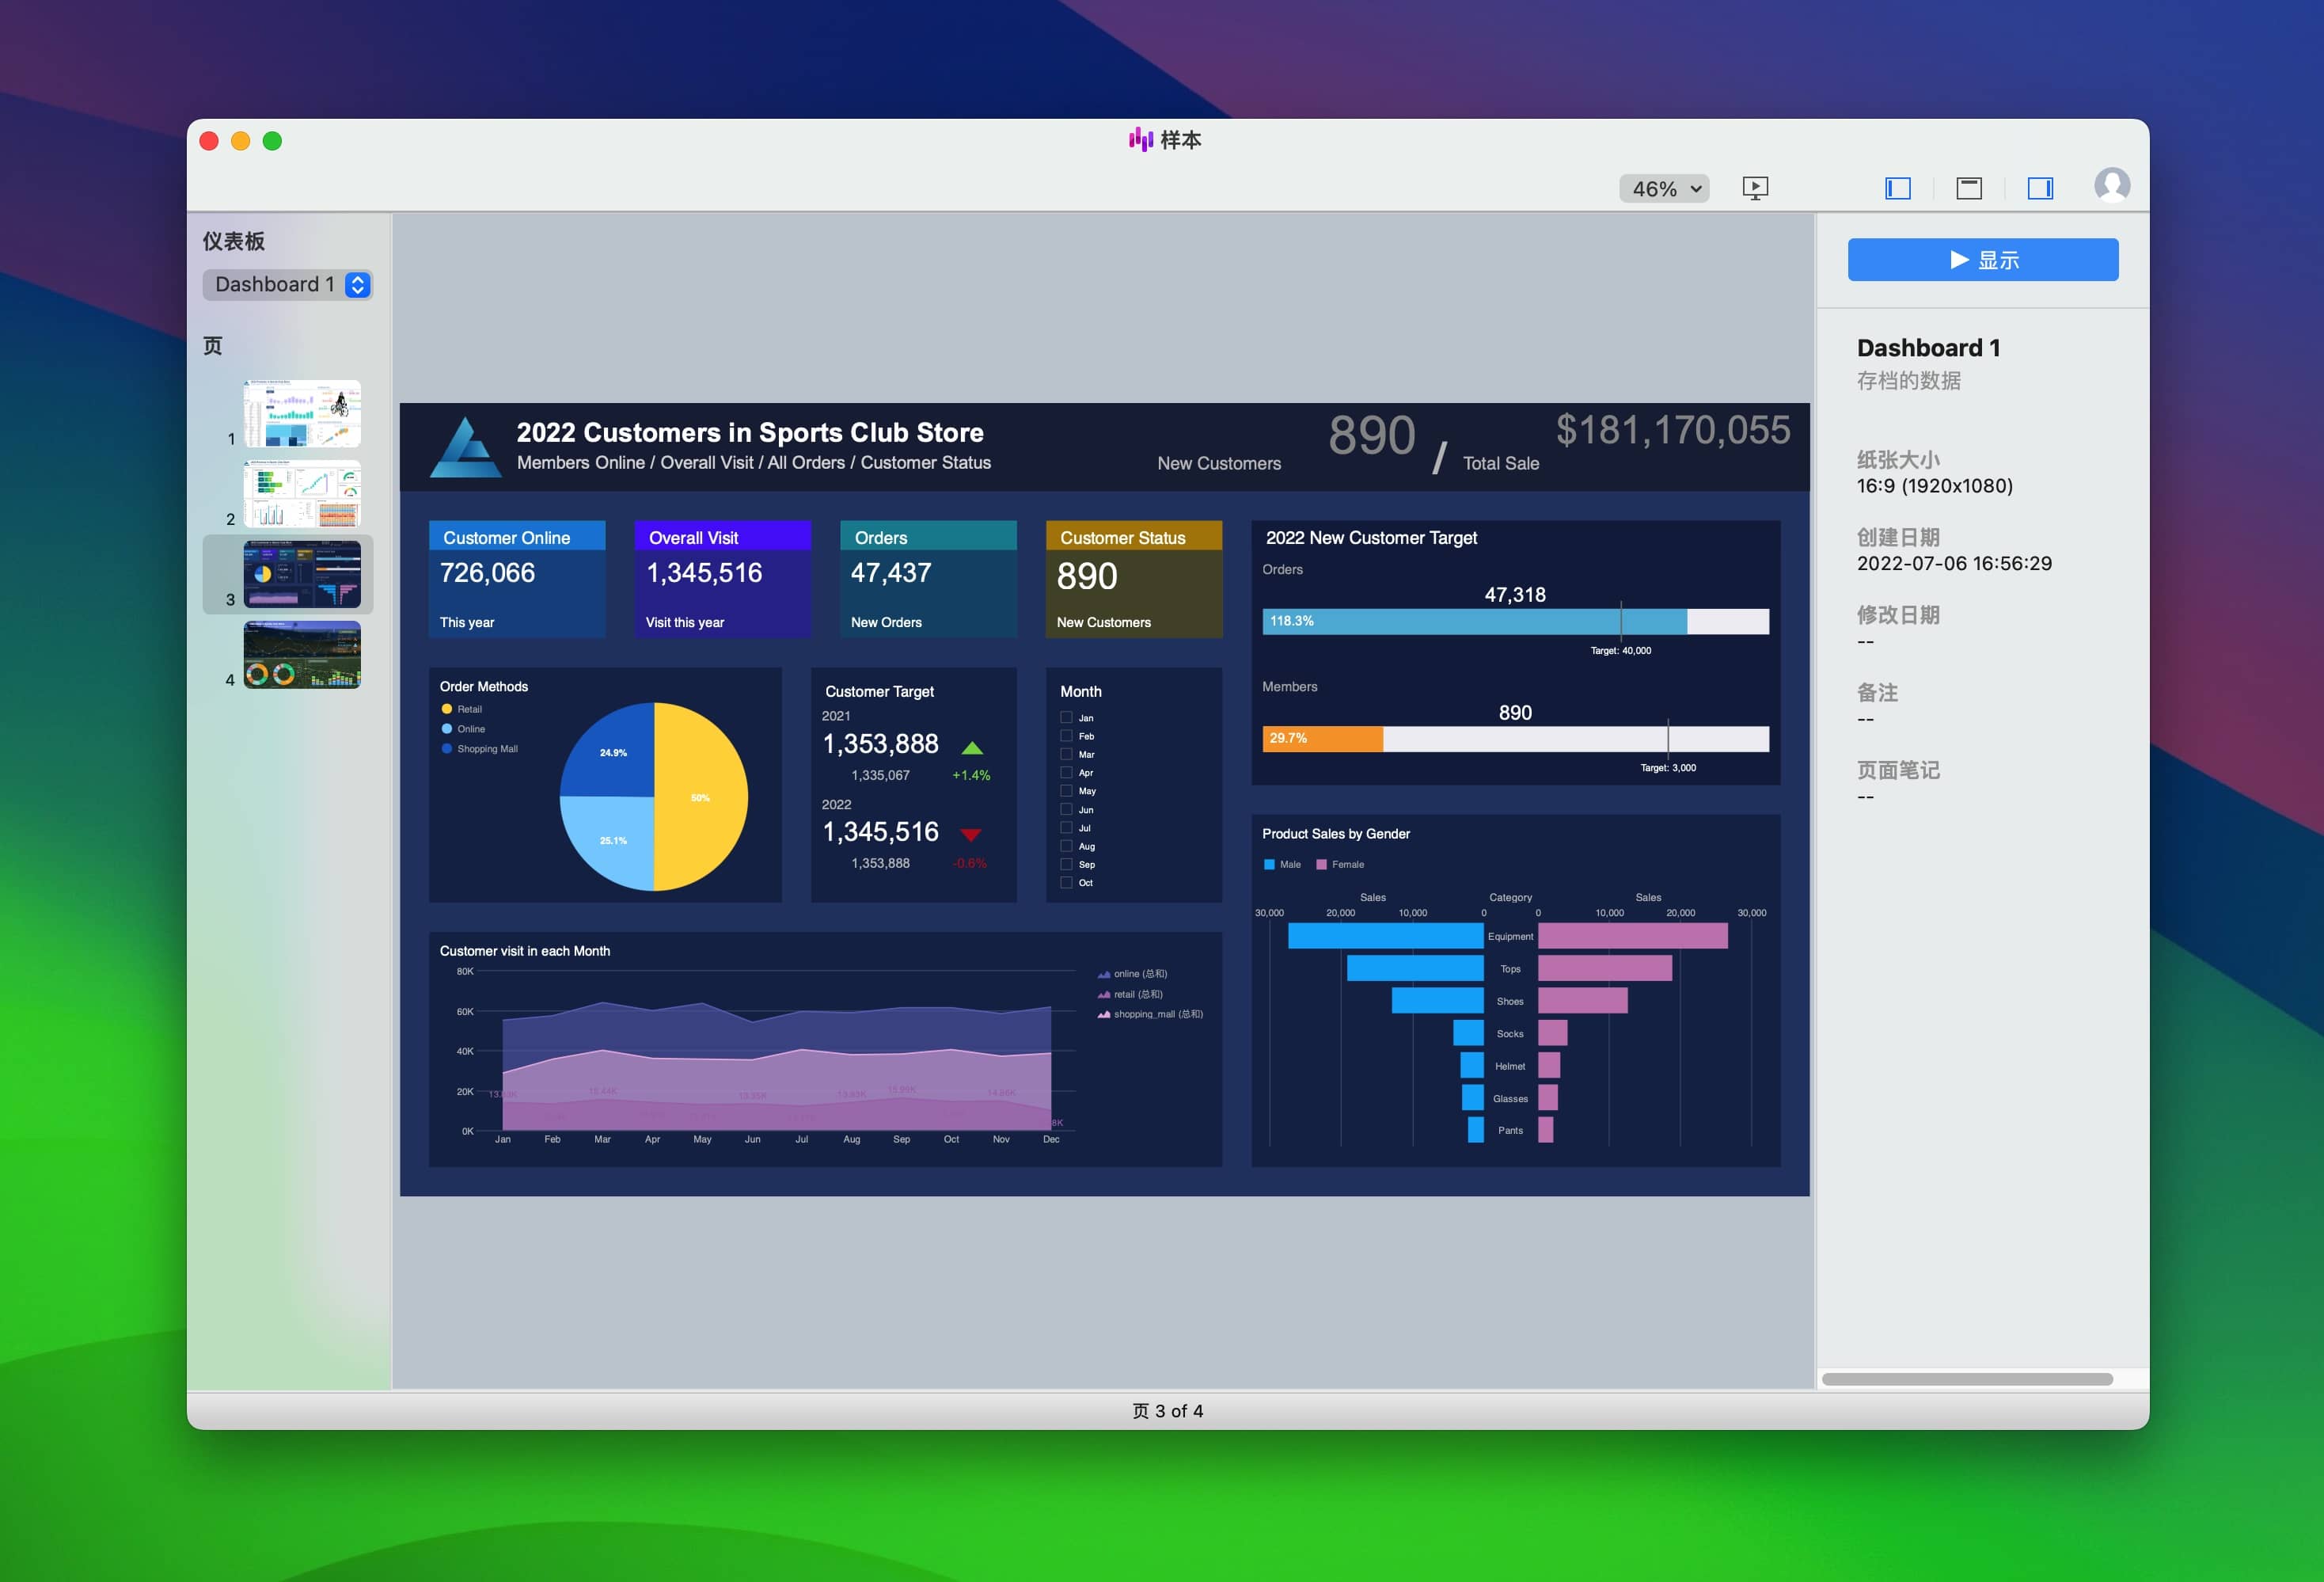This screenshot has width=2324, height=1582.
Task: Select page 4 thumbnail
Action: tap(302, 655)
